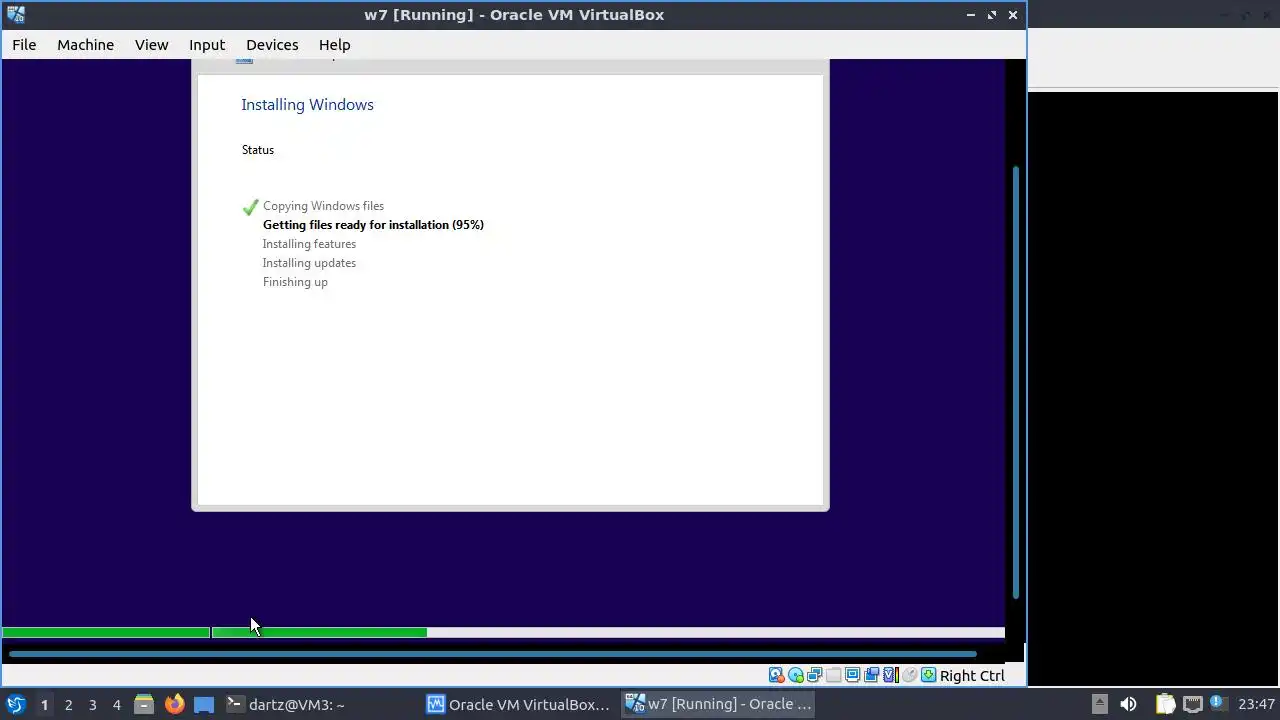Open the application launcher menu icon
The width and height of the screenshot is (1280, 720).
click(x=16, y=704)
